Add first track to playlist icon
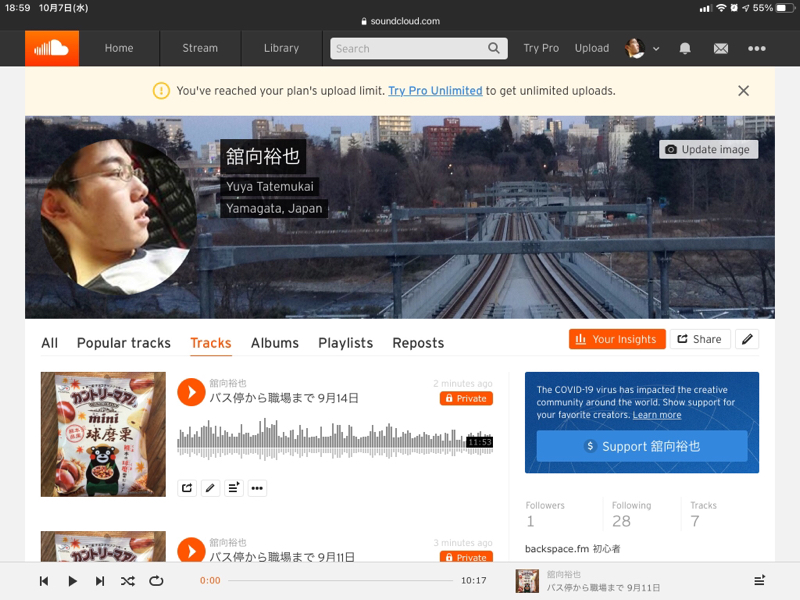The height and width of the screenshot is (600, 800). (x=234, y=488)
